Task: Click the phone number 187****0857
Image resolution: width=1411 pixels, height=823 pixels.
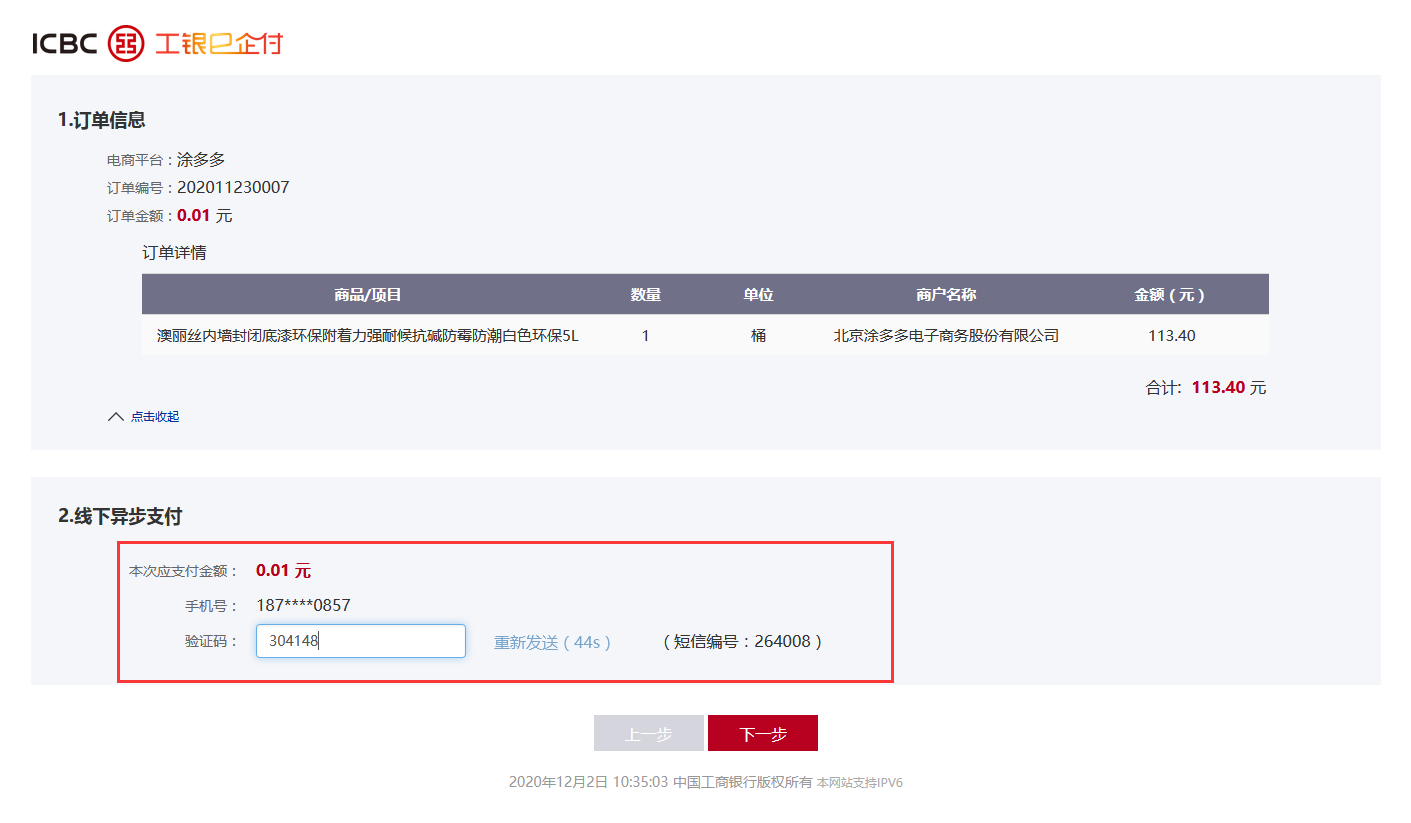Action: pyautogui.click(x=303, y=606)
